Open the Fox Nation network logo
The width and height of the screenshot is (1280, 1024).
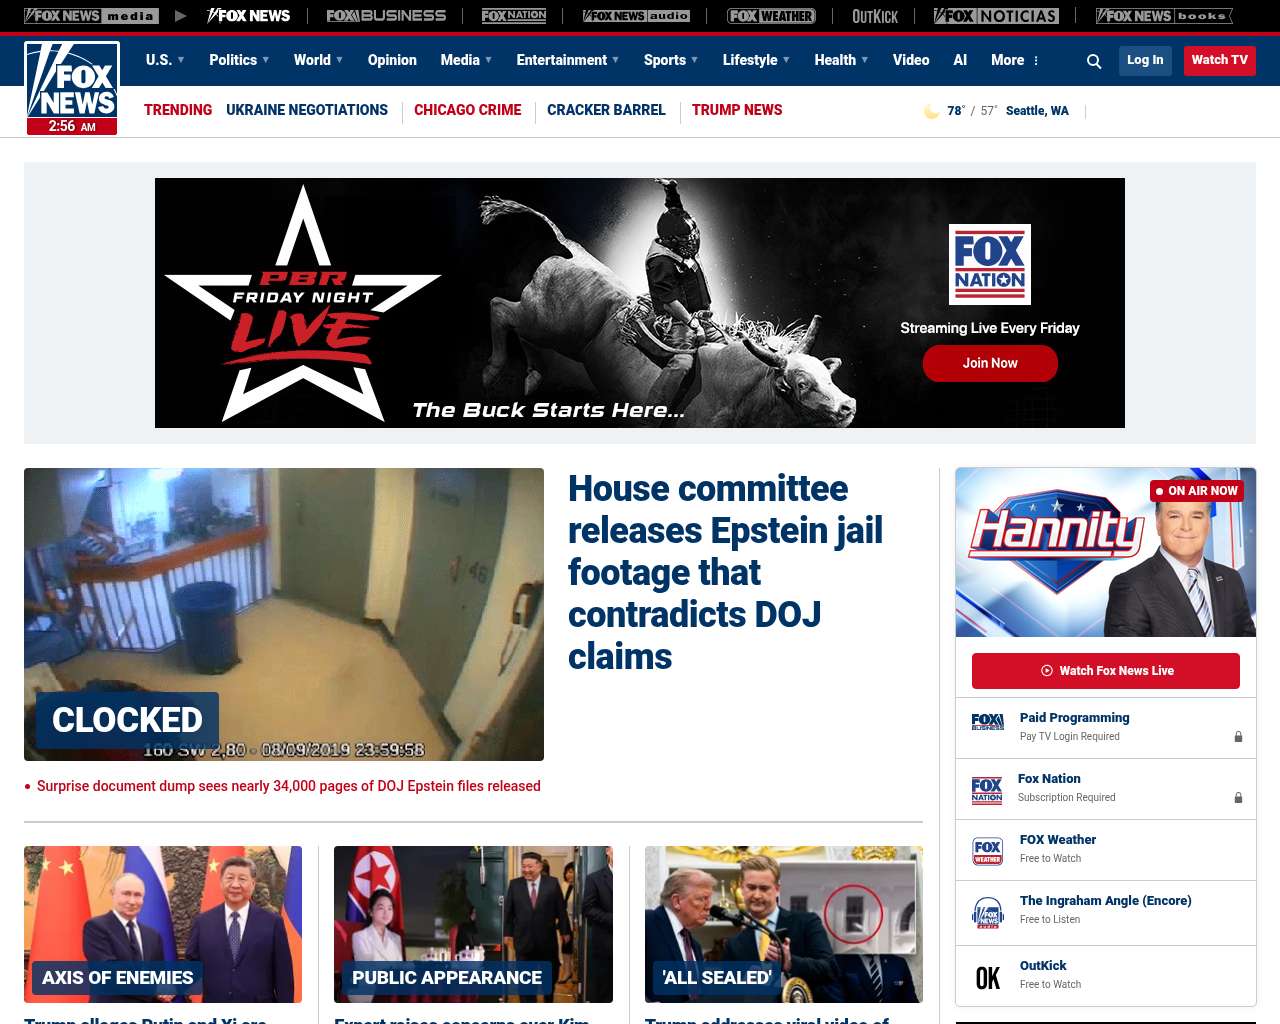(x=514, y=16)
